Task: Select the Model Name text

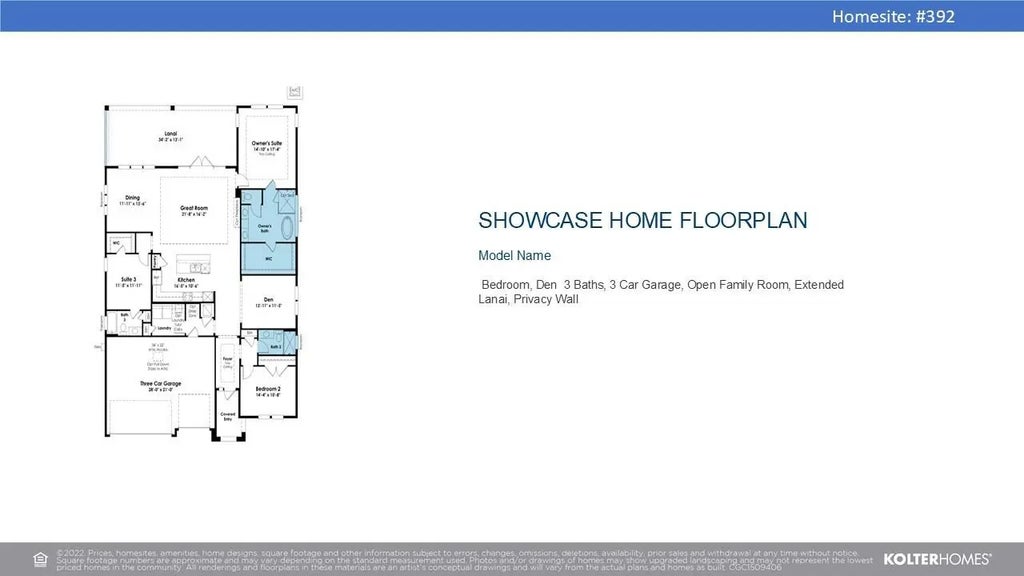Action: click(514, 256)
